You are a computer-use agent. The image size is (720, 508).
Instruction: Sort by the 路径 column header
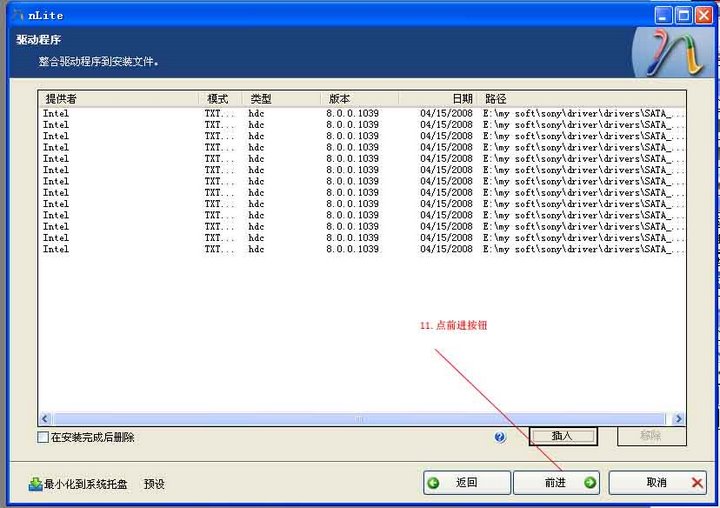(582, 99)
